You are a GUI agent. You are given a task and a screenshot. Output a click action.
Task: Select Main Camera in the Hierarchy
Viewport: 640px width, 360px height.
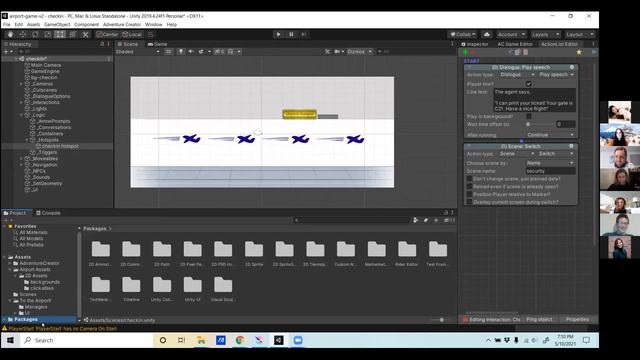point(46,65)
